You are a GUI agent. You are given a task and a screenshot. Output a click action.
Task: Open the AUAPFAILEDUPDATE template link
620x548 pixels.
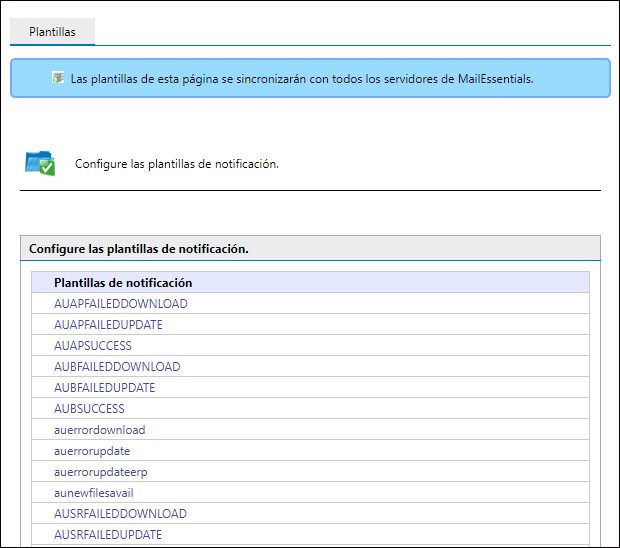tap(108, 325)
